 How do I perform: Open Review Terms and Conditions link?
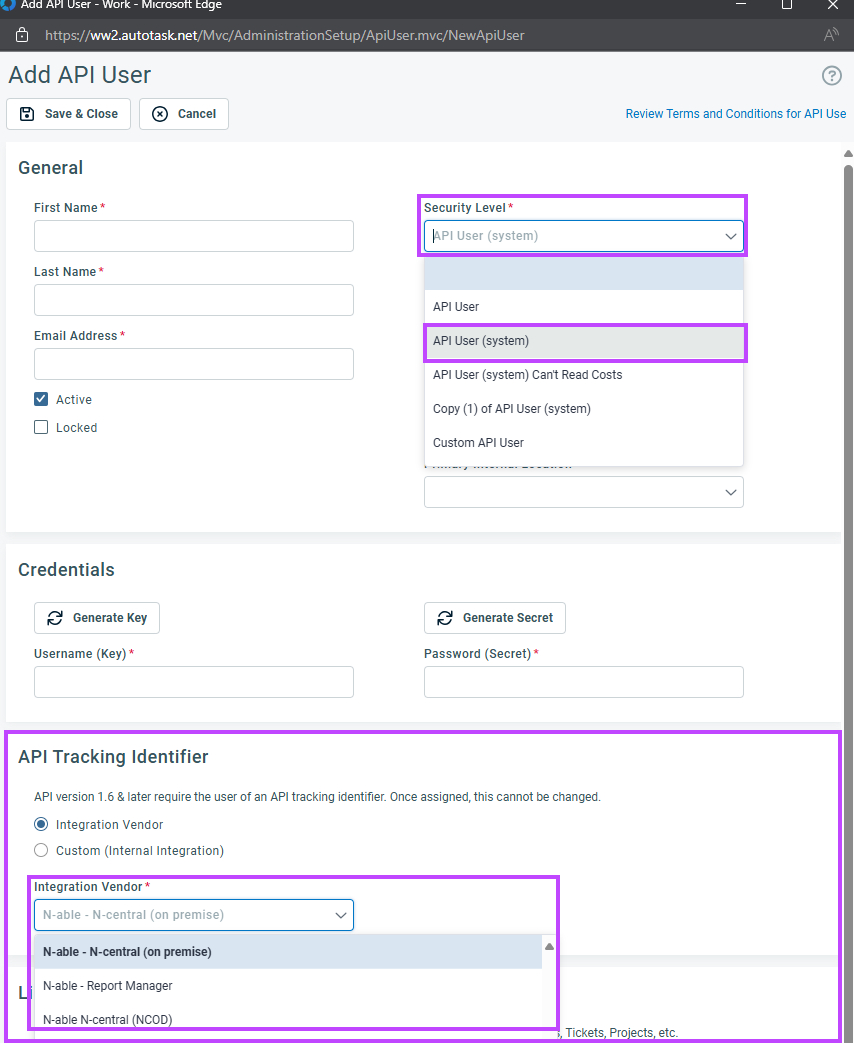point(735,114)
